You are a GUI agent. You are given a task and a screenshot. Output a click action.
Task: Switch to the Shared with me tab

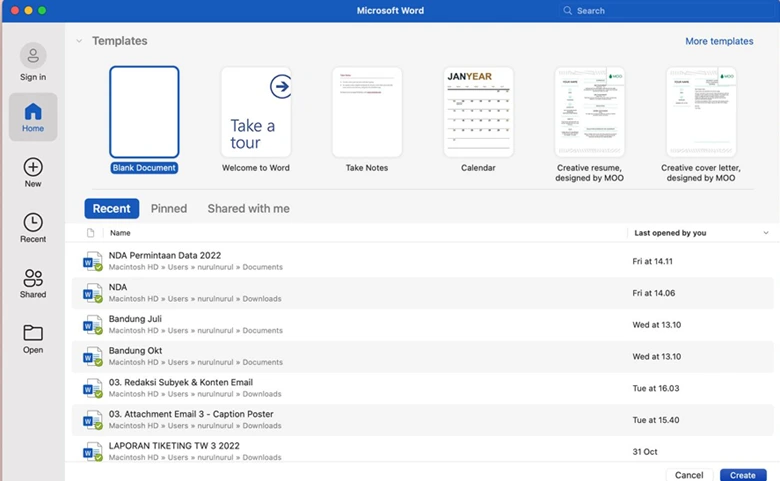coord(248,208)
